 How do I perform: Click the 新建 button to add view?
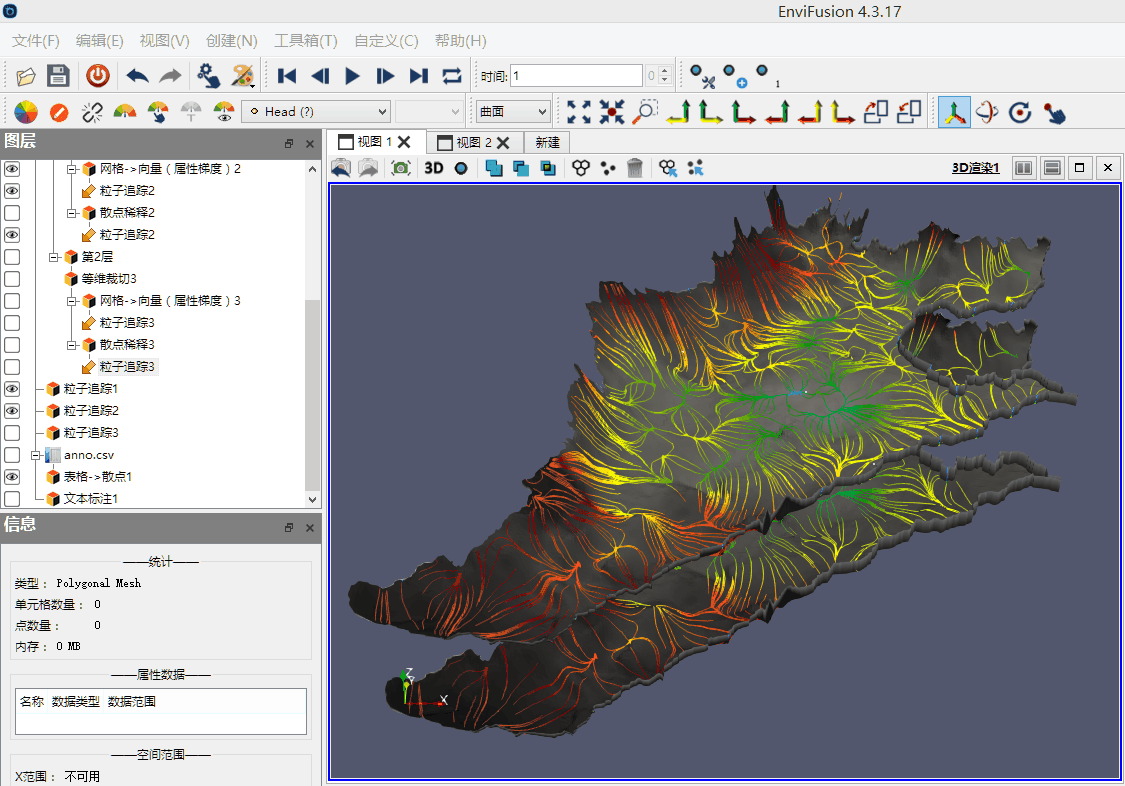[547, 143]
